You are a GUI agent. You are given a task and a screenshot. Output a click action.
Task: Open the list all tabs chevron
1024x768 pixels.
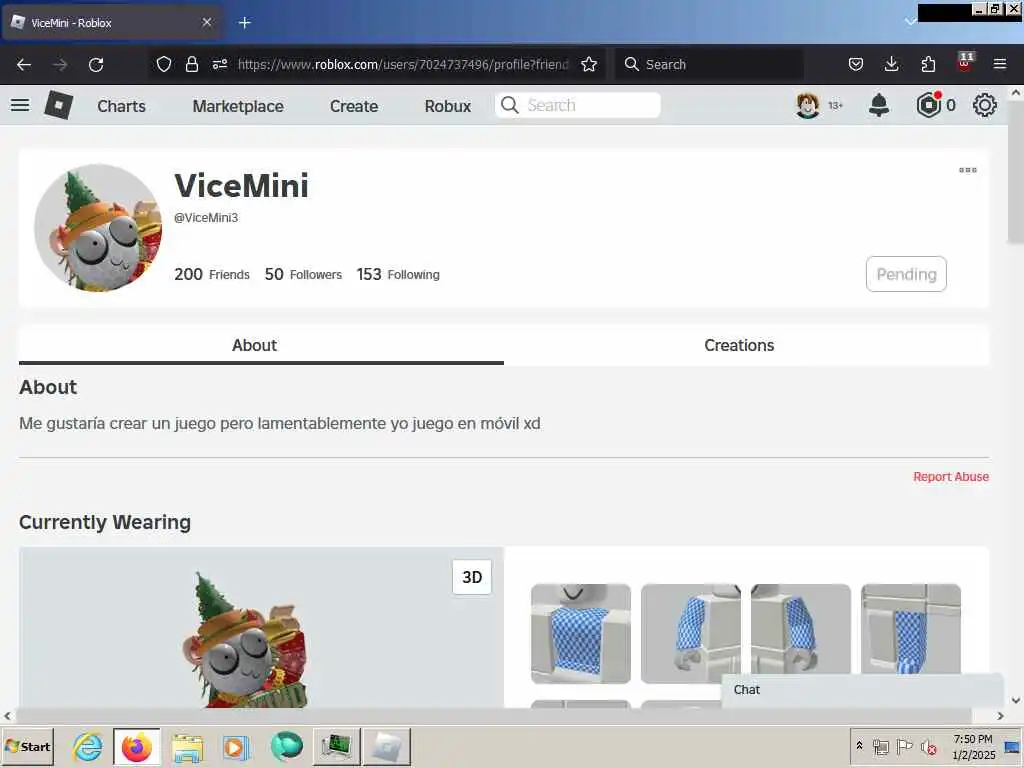[x=910, y=22]
